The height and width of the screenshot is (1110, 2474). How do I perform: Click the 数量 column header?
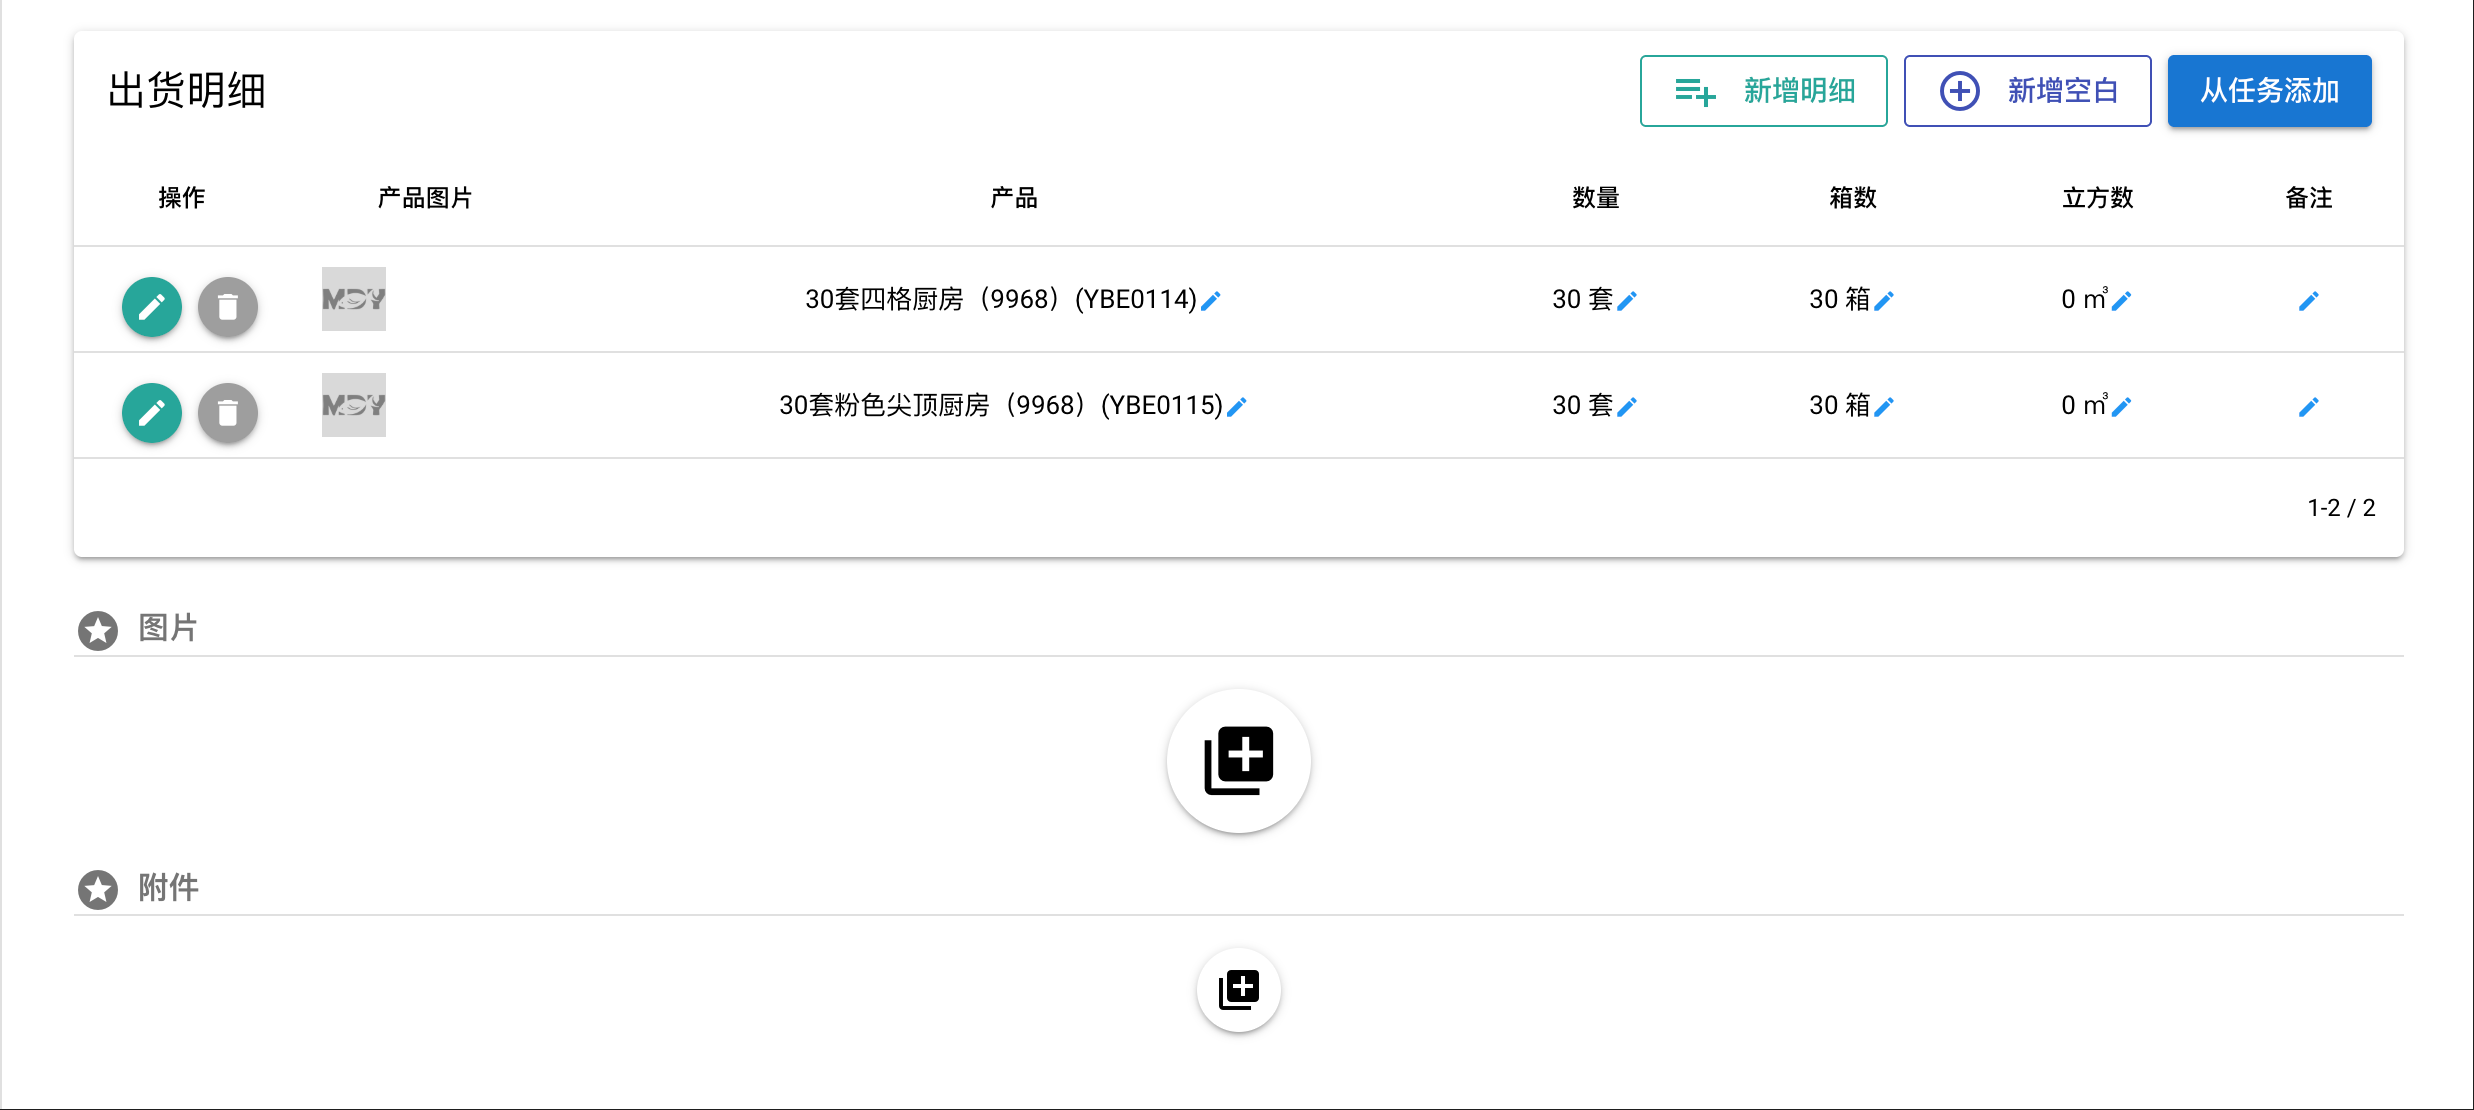[x=1596, y=198]
